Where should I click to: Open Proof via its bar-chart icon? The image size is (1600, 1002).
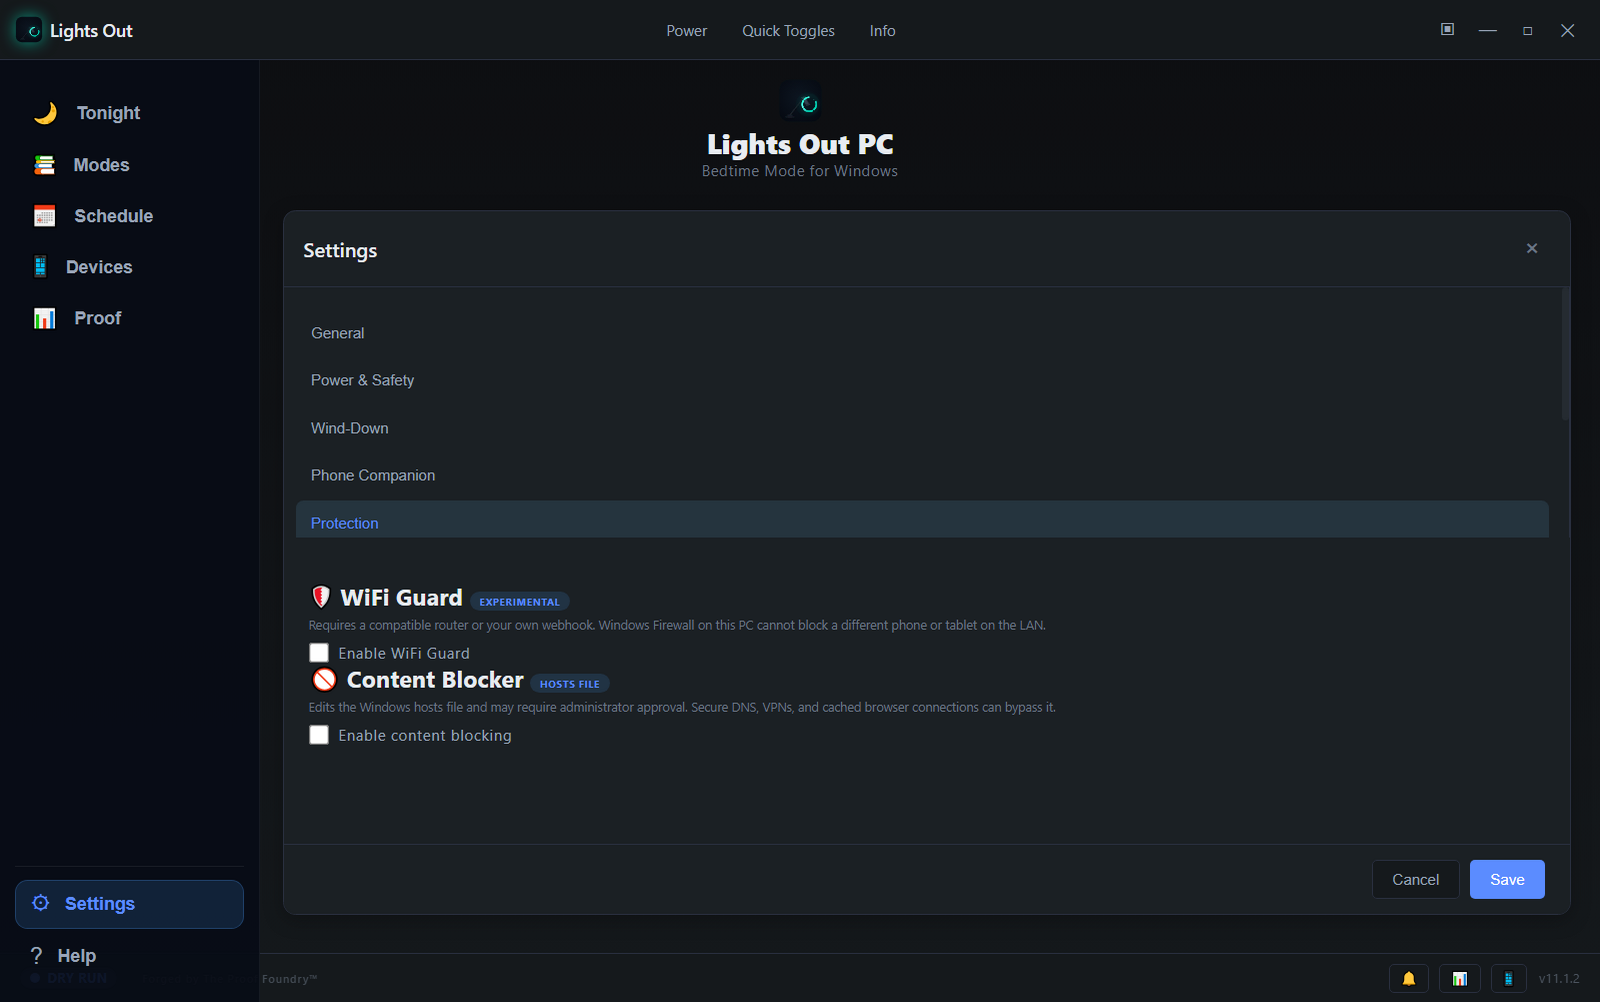pos(45,318)
